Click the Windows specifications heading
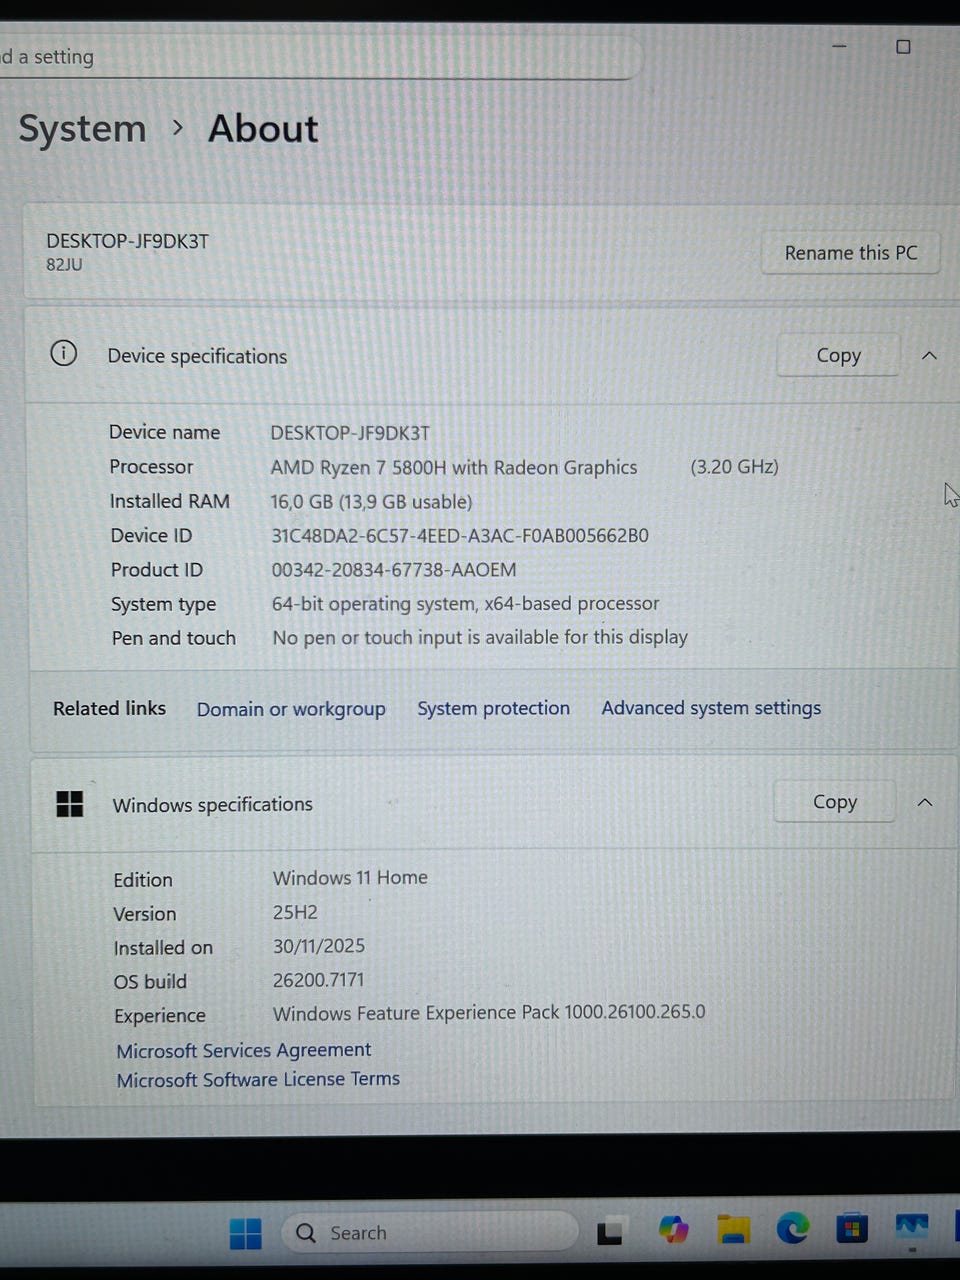 click(212, 804)
